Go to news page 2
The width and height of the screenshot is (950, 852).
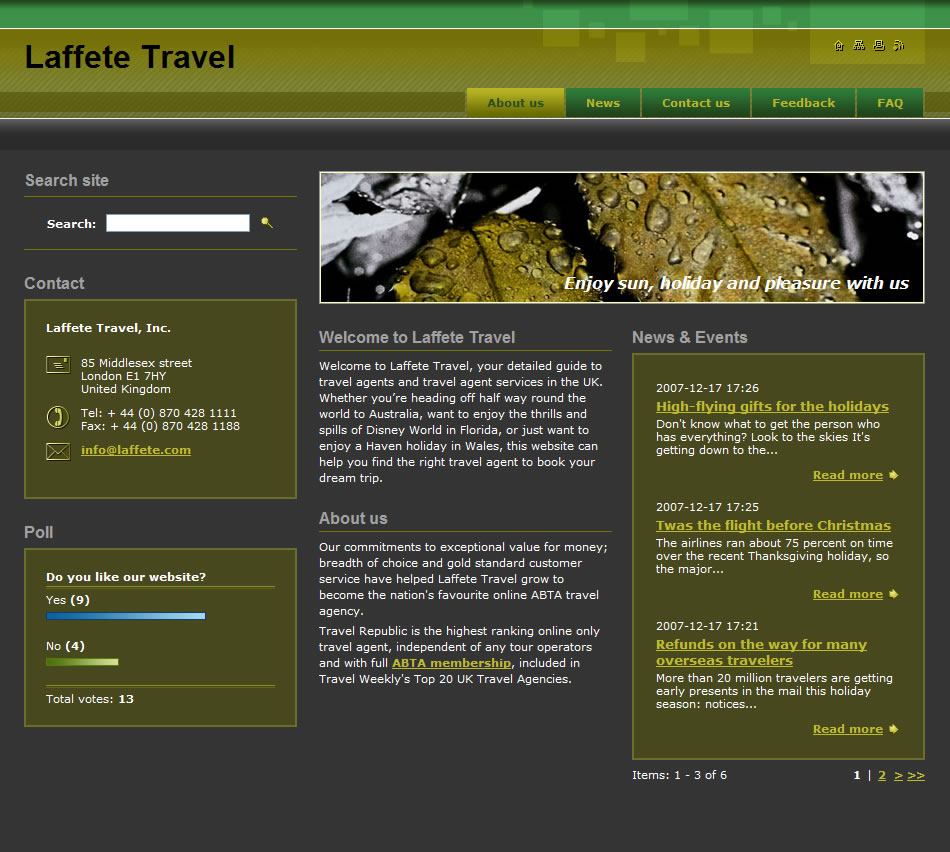point(882,775)
